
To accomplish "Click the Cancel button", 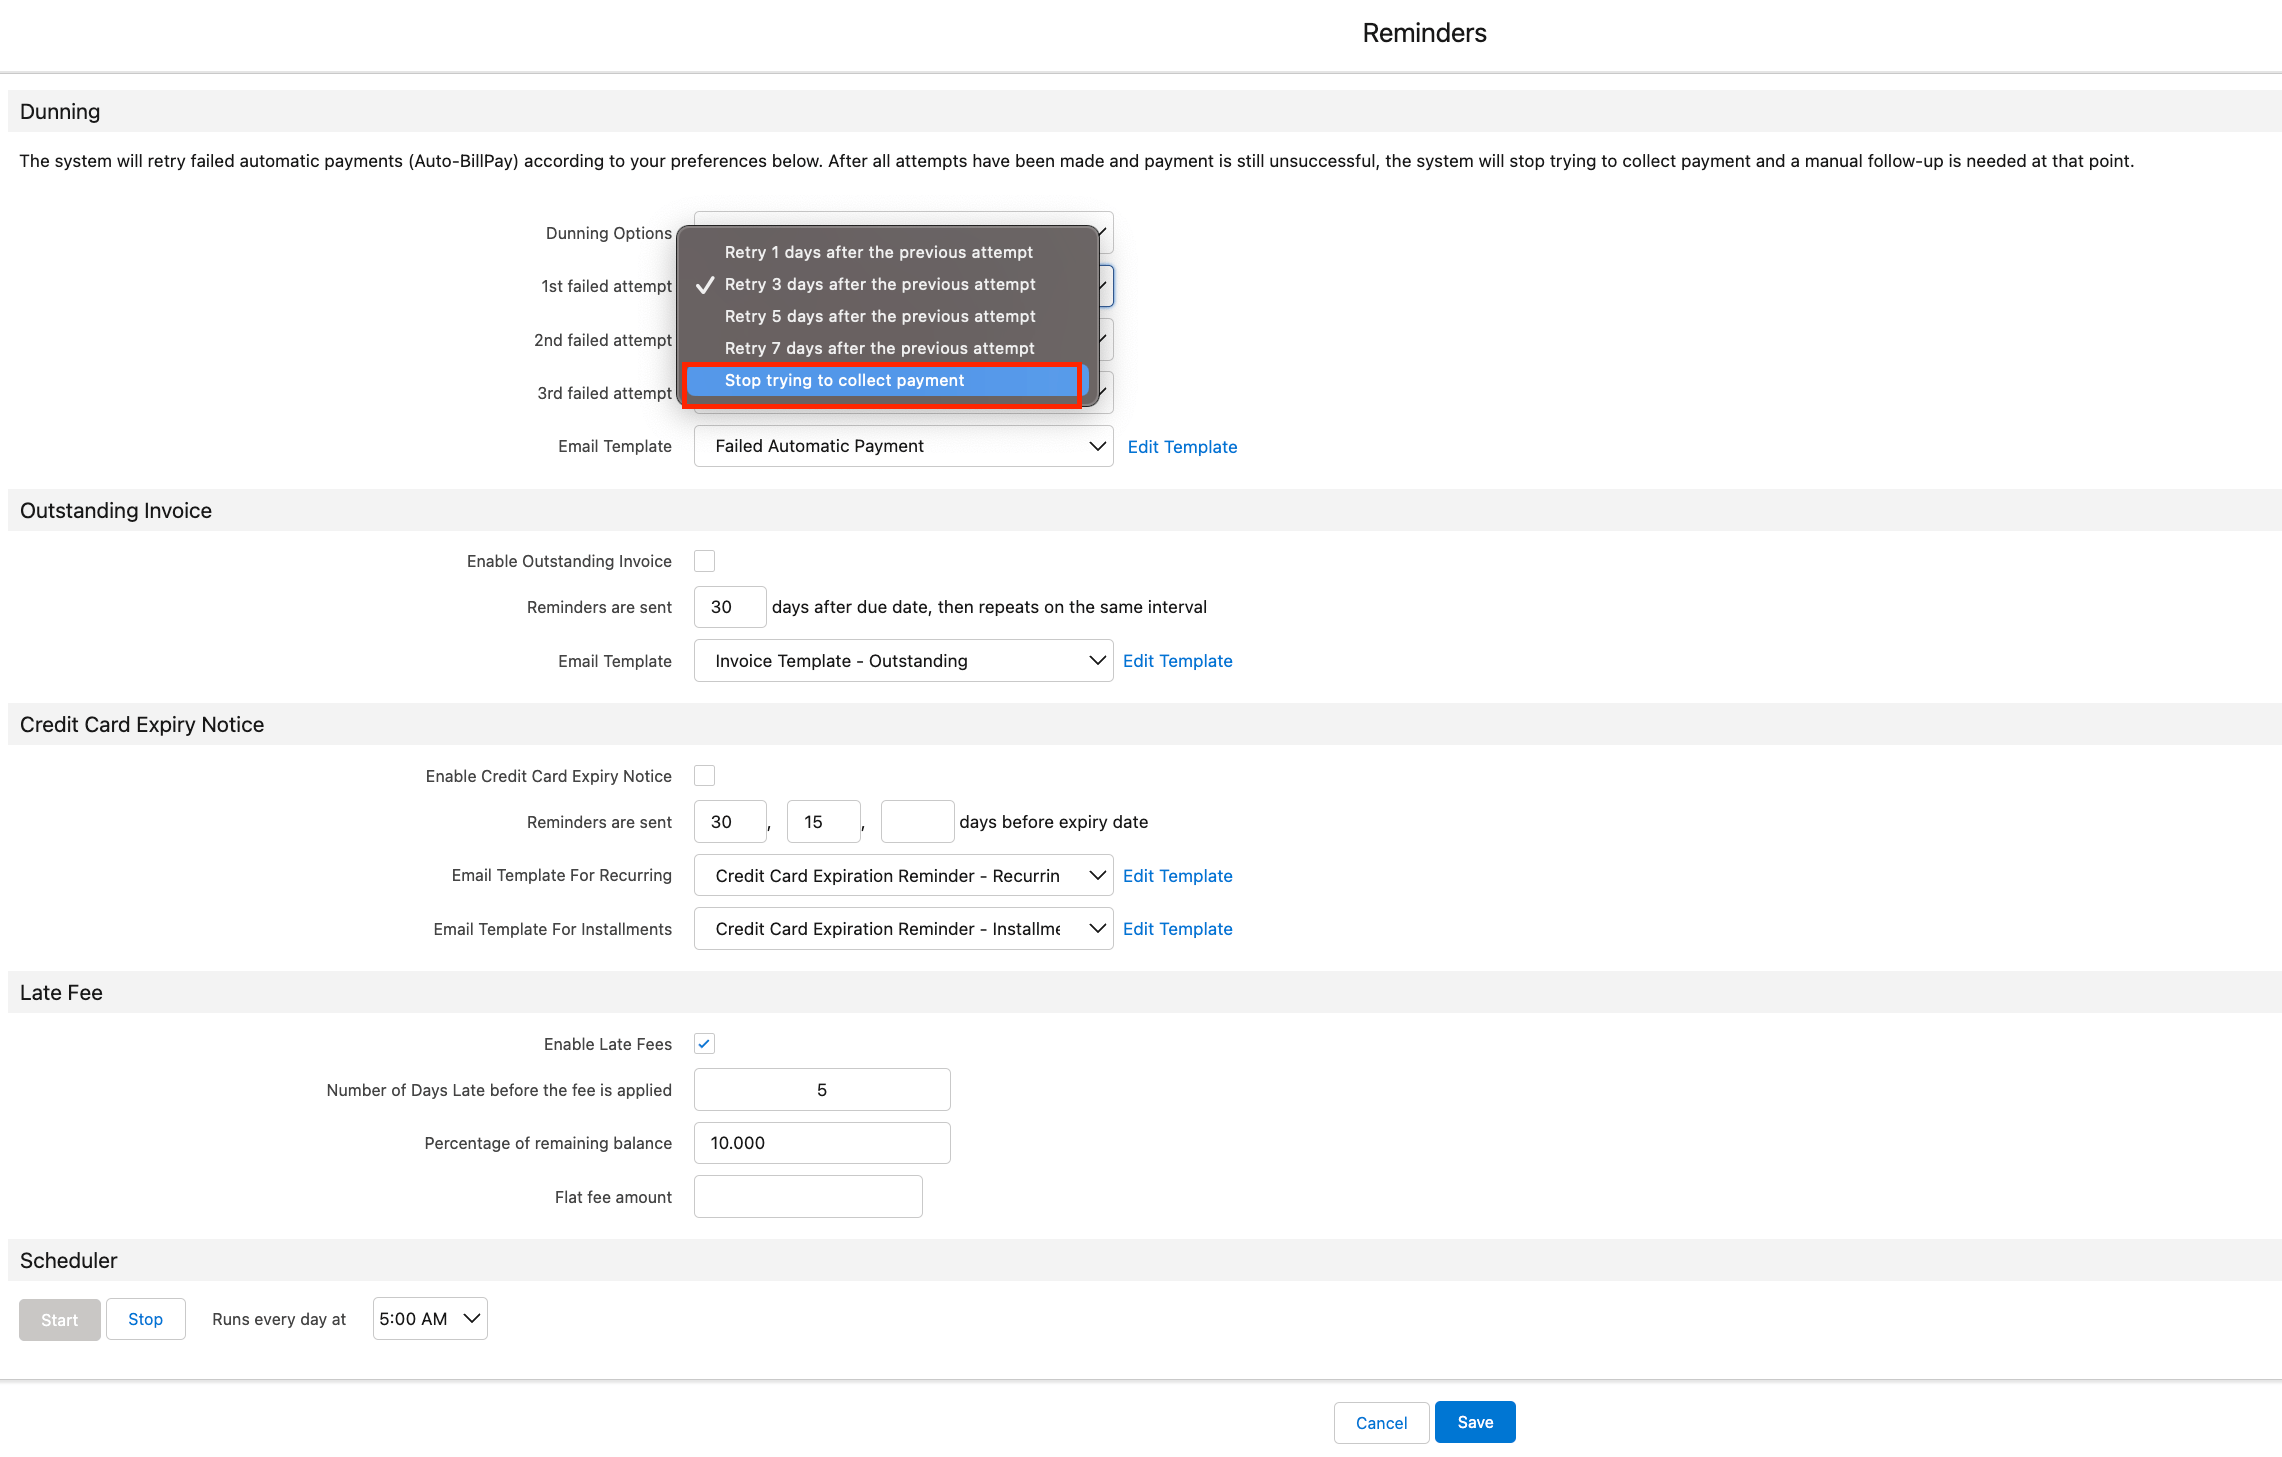I will (x=1381, y=1422).
